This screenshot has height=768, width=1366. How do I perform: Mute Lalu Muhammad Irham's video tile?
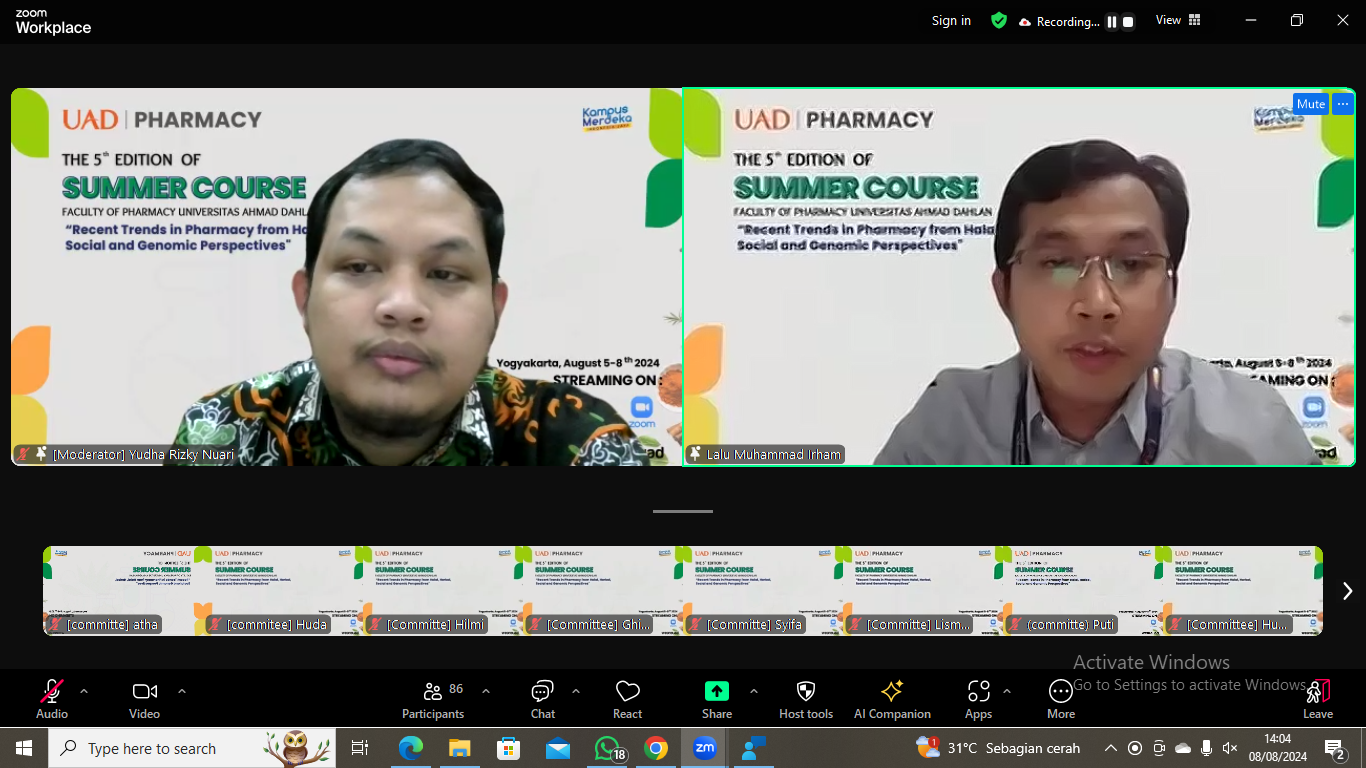pos(1310,103)
